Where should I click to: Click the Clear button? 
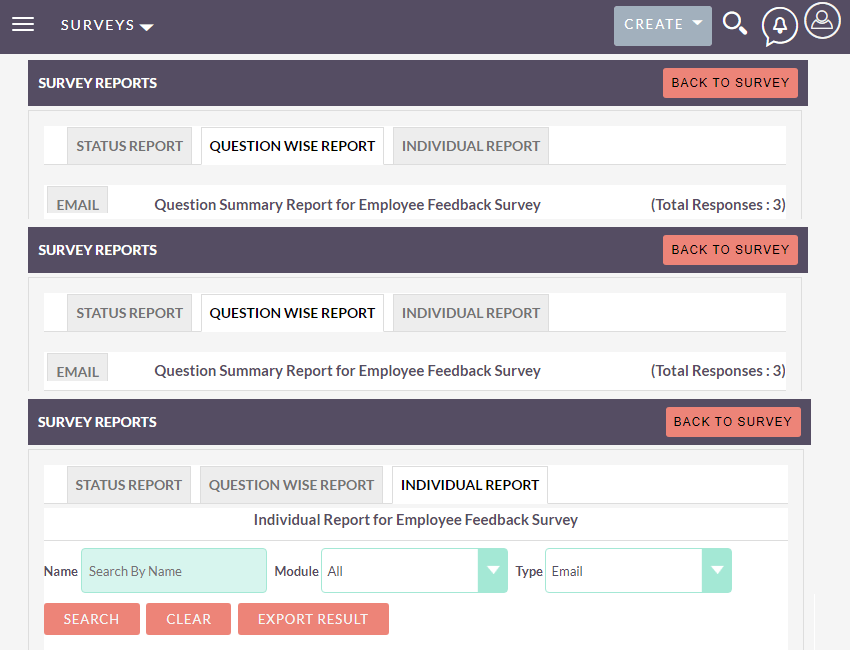(188, 619)
